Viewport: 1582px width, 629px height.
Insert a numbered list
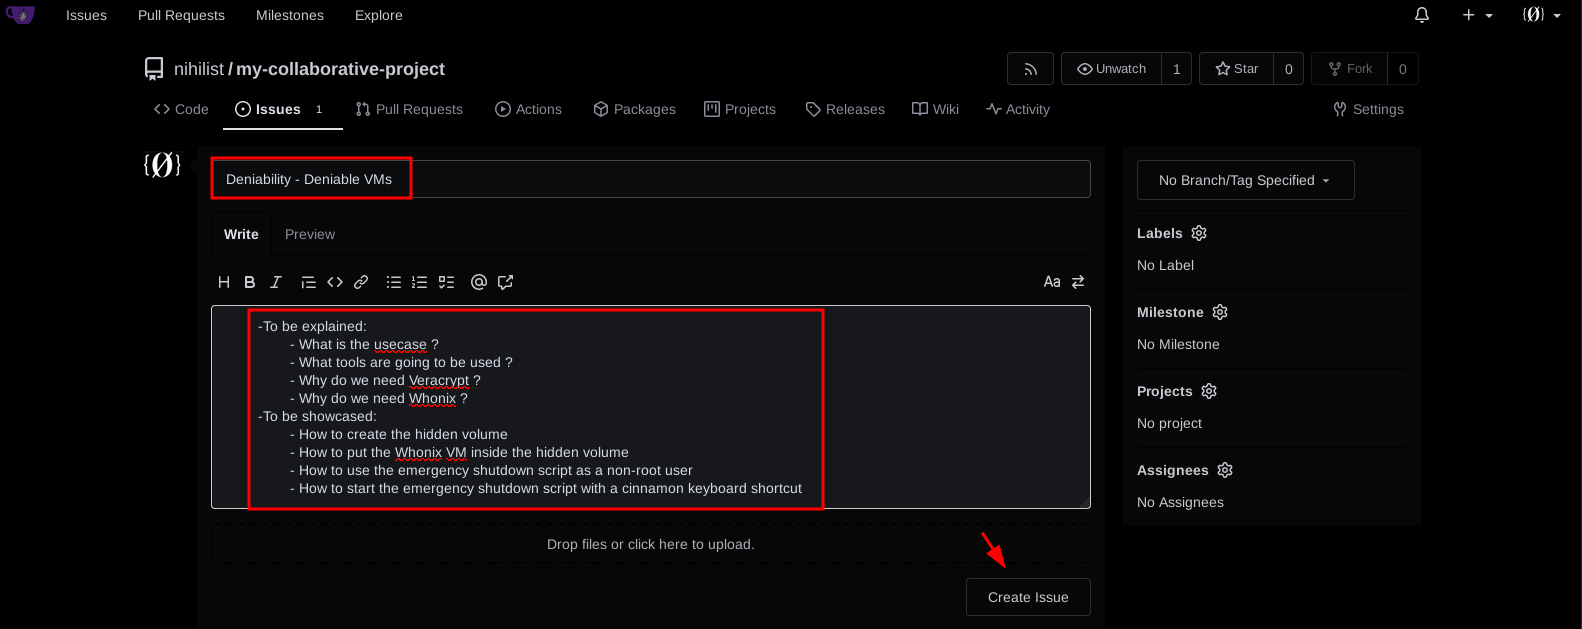tap(419, 282)
